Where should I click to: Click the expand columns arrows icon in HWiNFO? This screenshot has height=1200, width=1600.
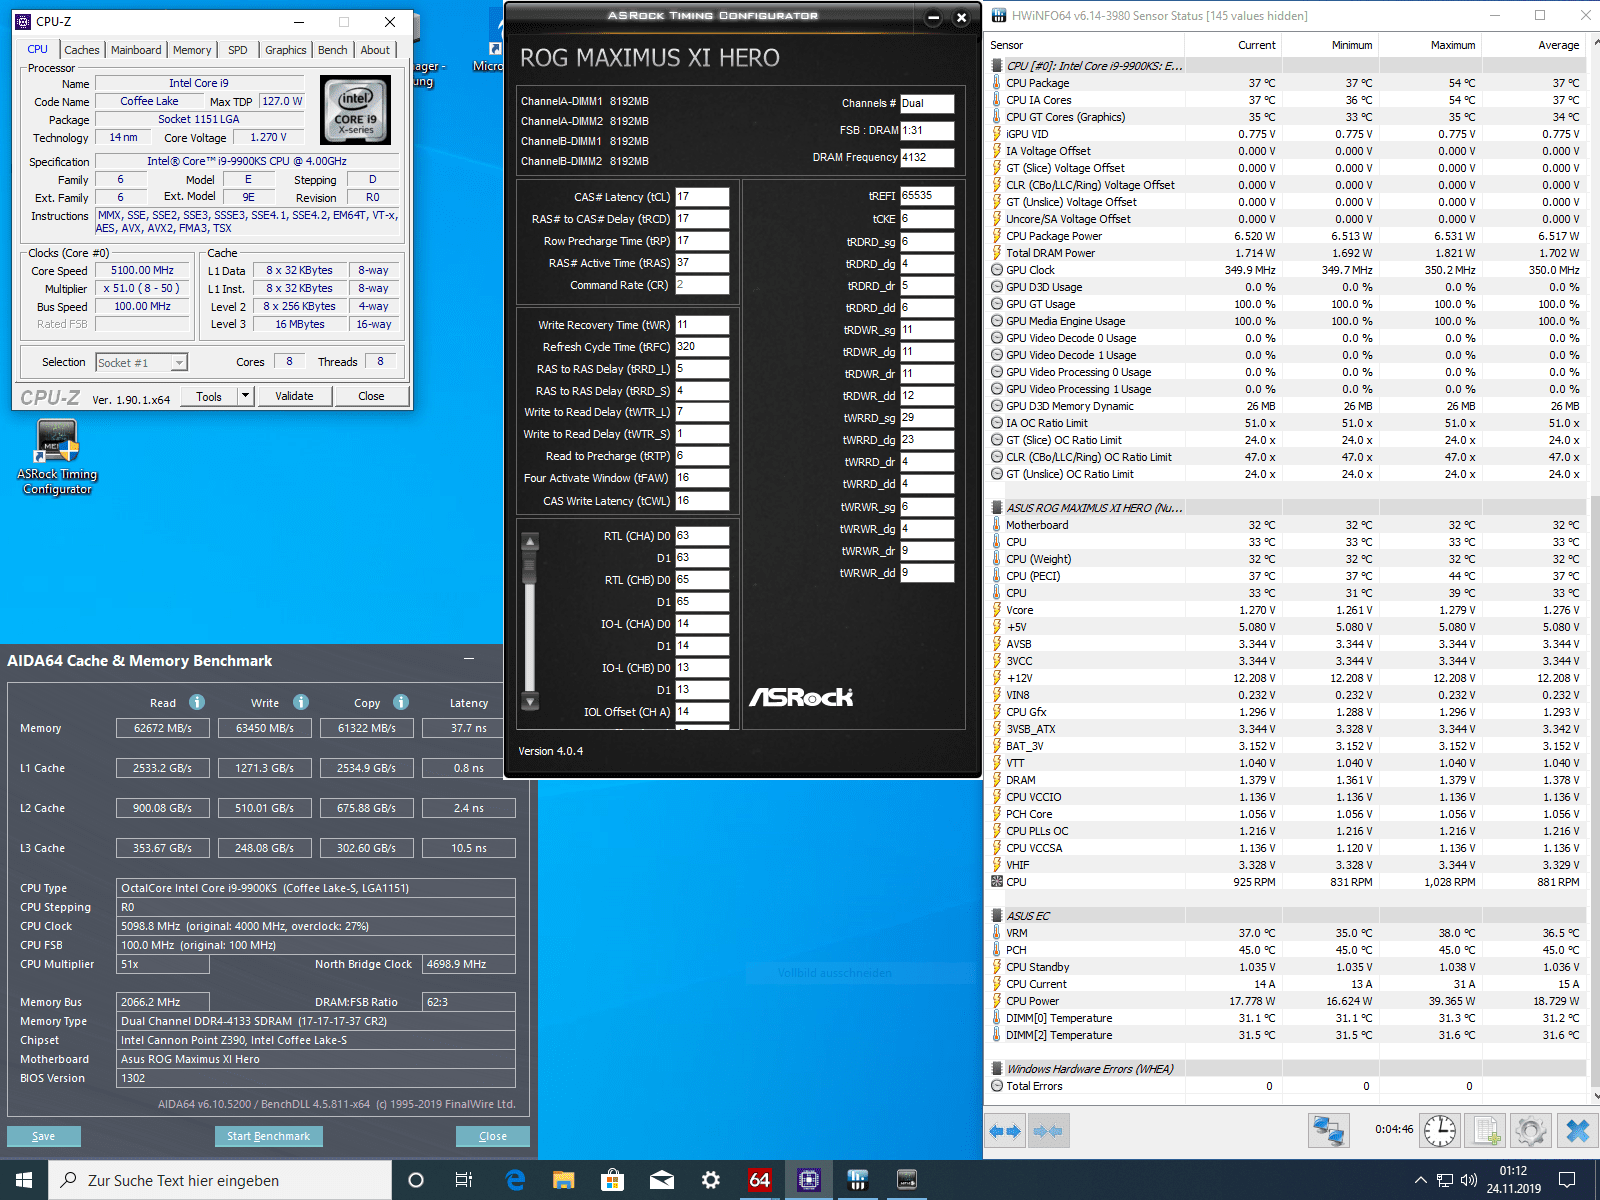click(1005, 1131)
